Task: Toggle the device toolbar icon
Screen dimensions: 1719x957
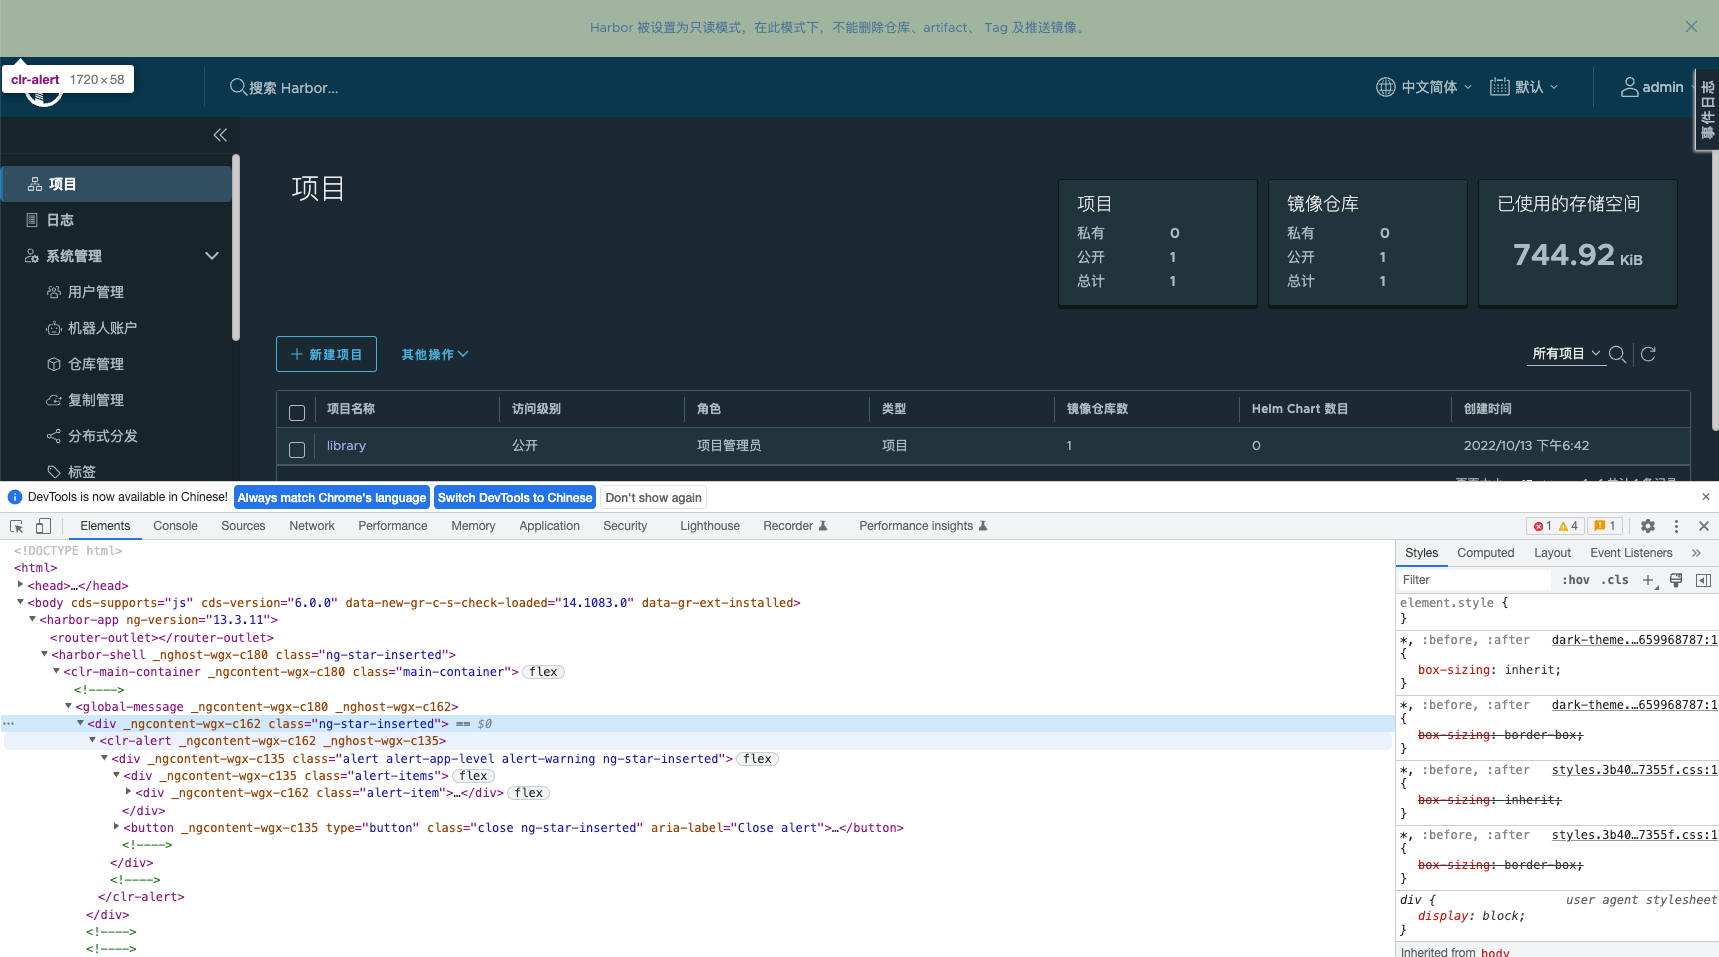Action: pyautogui.click(x=43, y=526)
